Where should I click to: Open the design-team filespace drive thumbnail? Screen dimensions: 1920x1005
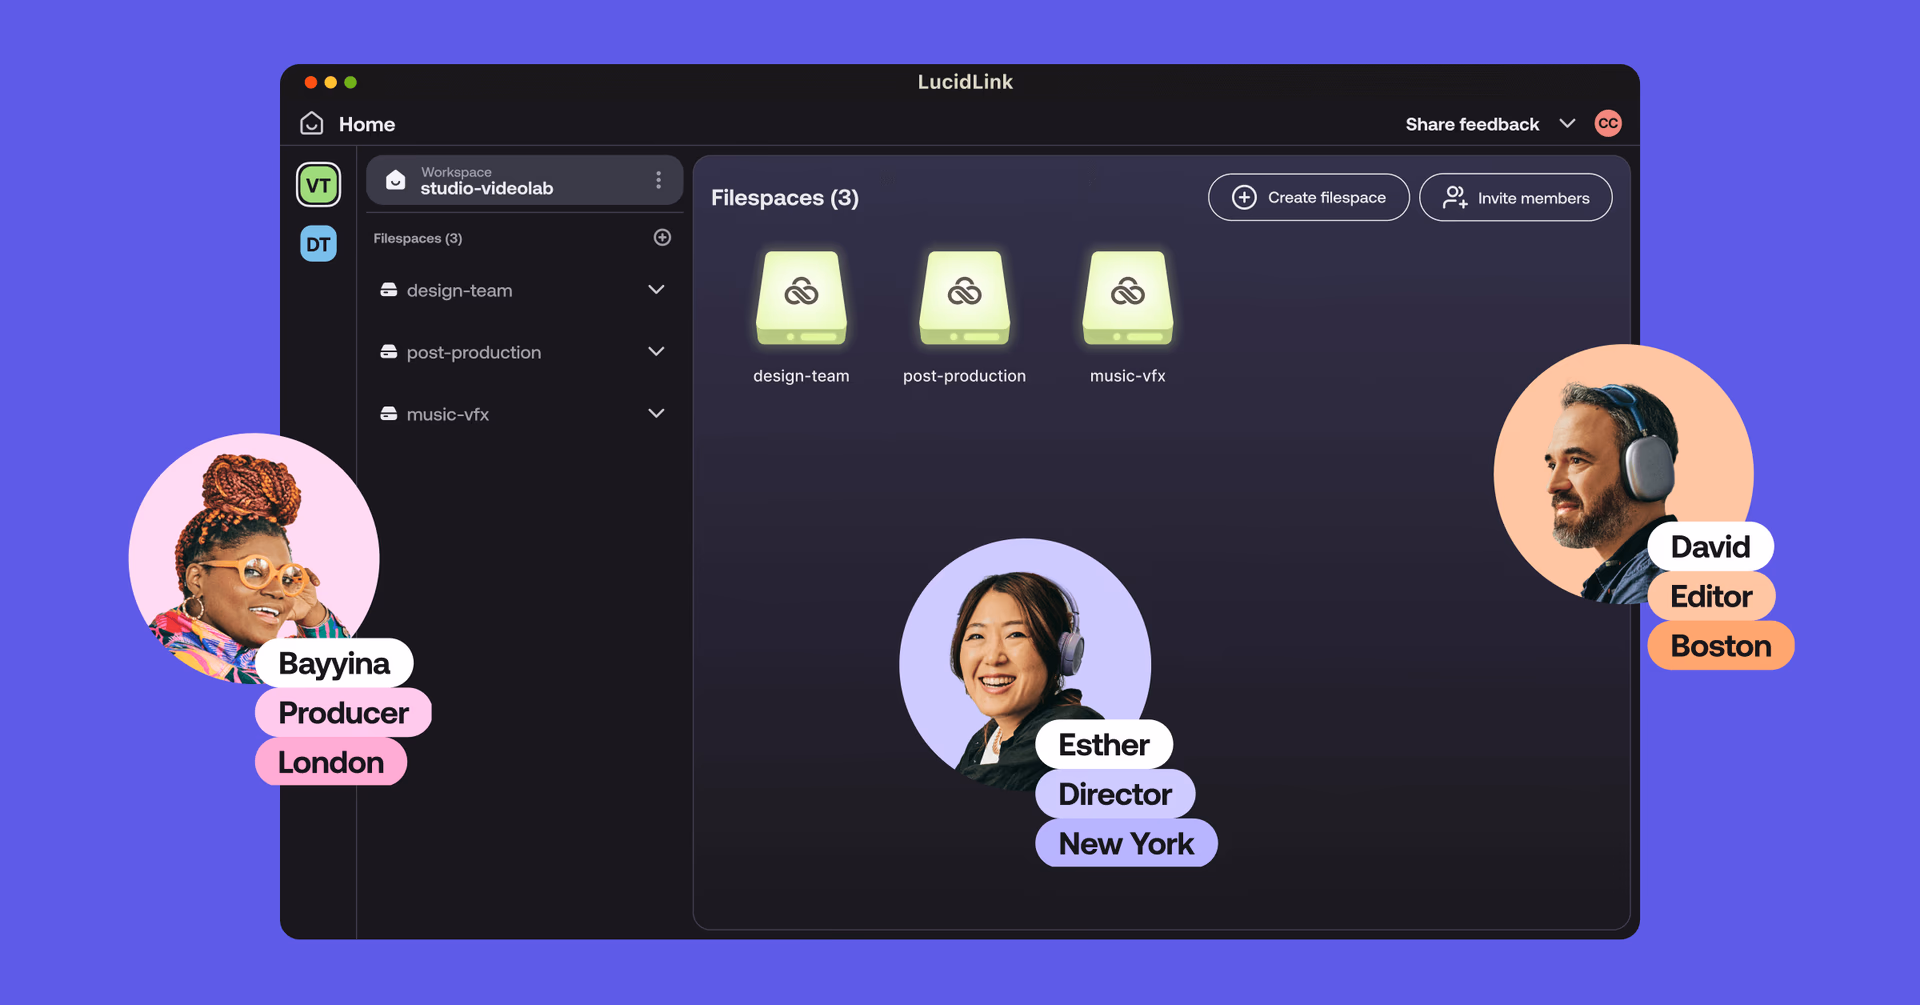pos(801,298)
